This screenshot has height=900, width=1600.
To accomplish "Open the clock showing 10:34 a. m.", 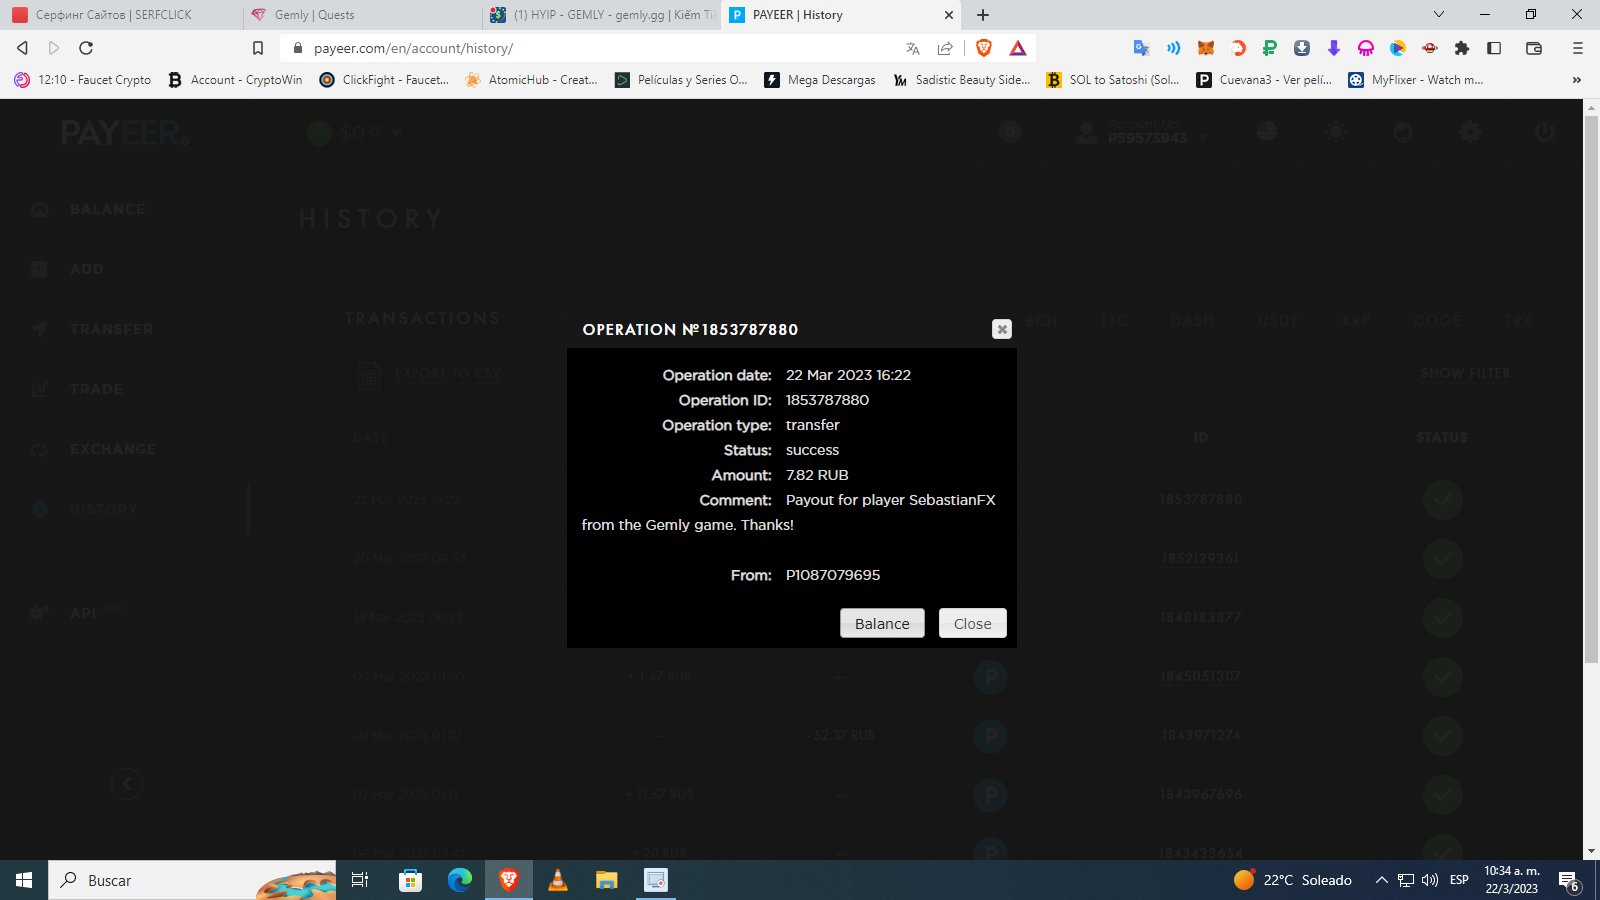I will (1512, 880).
